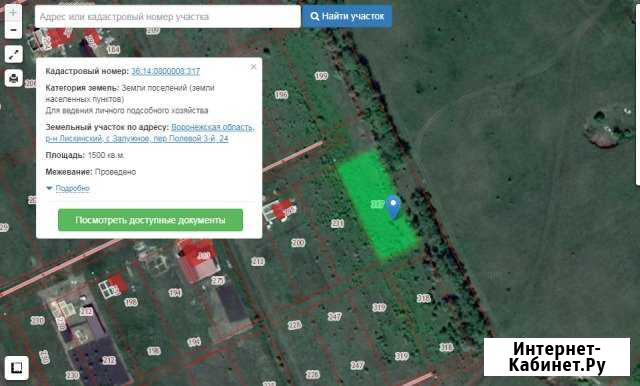
Task: Open cadastral number 36:14:0800003:317 link
Action: pos(165,71)
